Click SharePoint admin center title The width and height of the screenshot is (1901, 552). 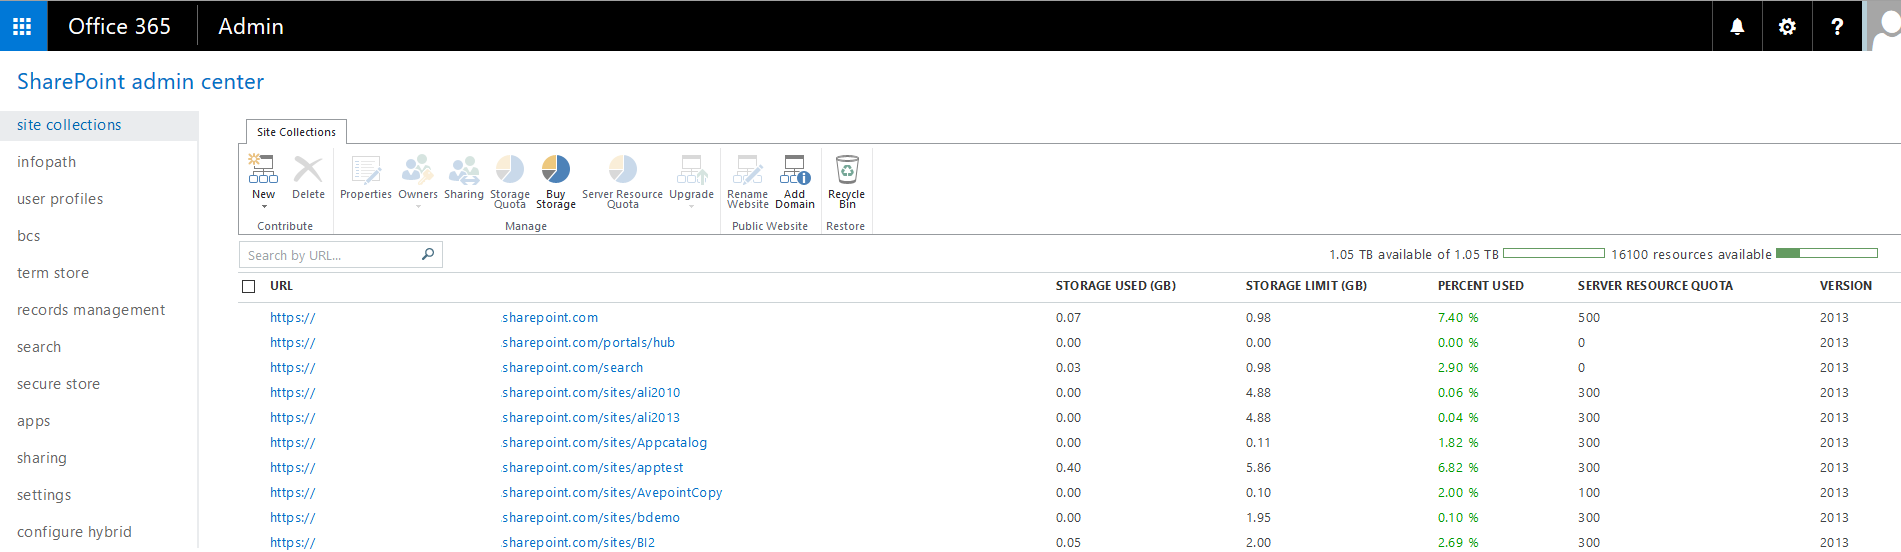140,82
